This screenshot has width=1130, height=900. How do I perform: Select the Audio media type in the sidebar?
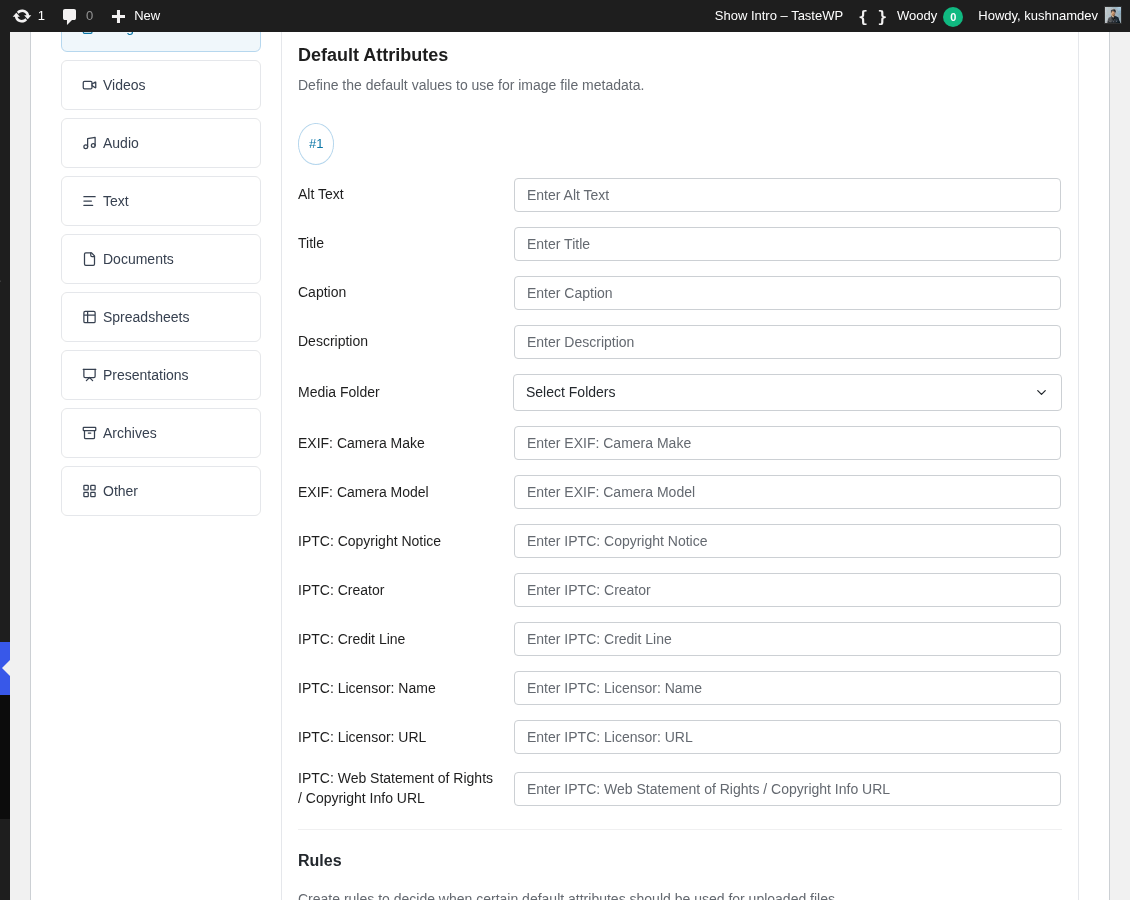[161, 143]
